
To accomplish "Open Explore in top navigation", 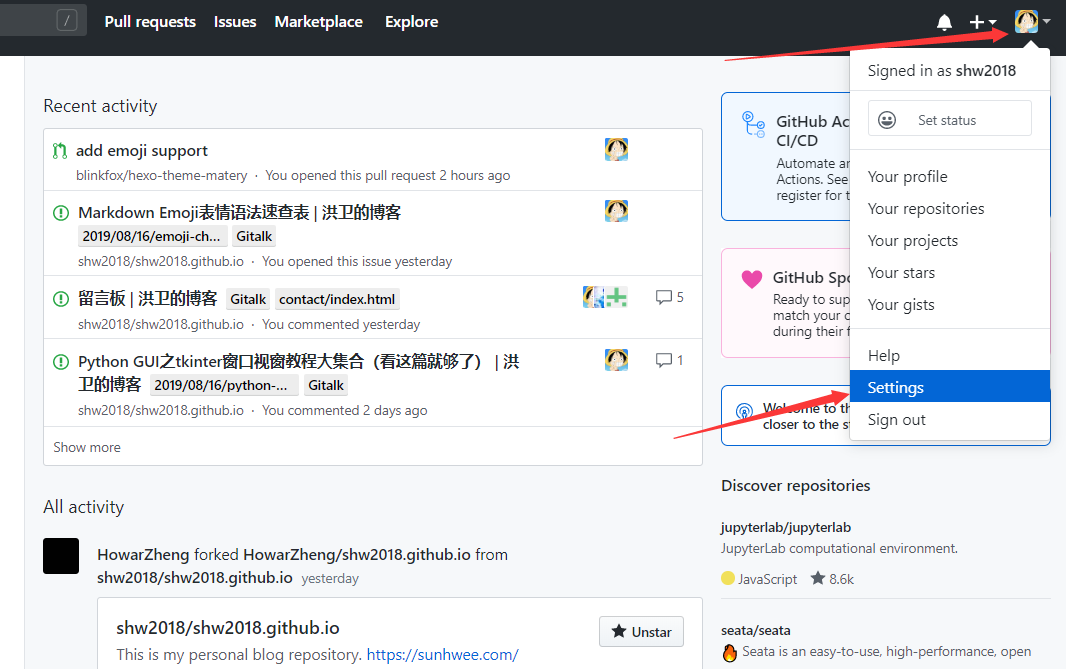I will 411,22.
